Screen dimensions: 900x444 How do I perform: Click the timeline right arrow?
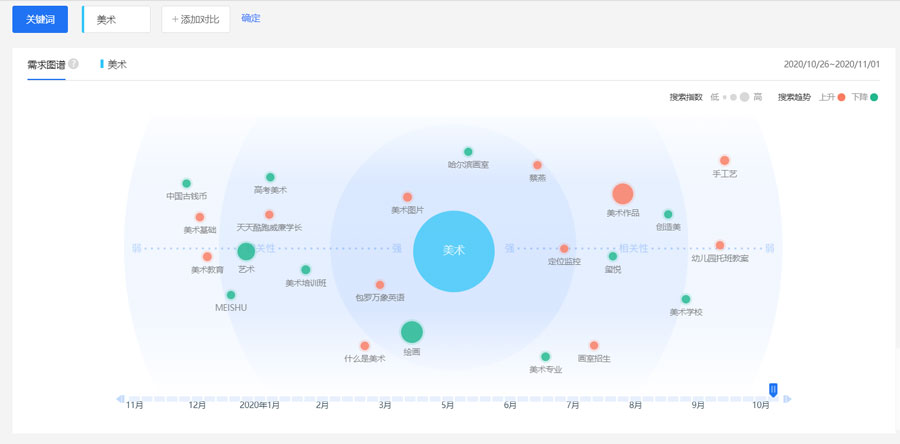click(787, 399)
